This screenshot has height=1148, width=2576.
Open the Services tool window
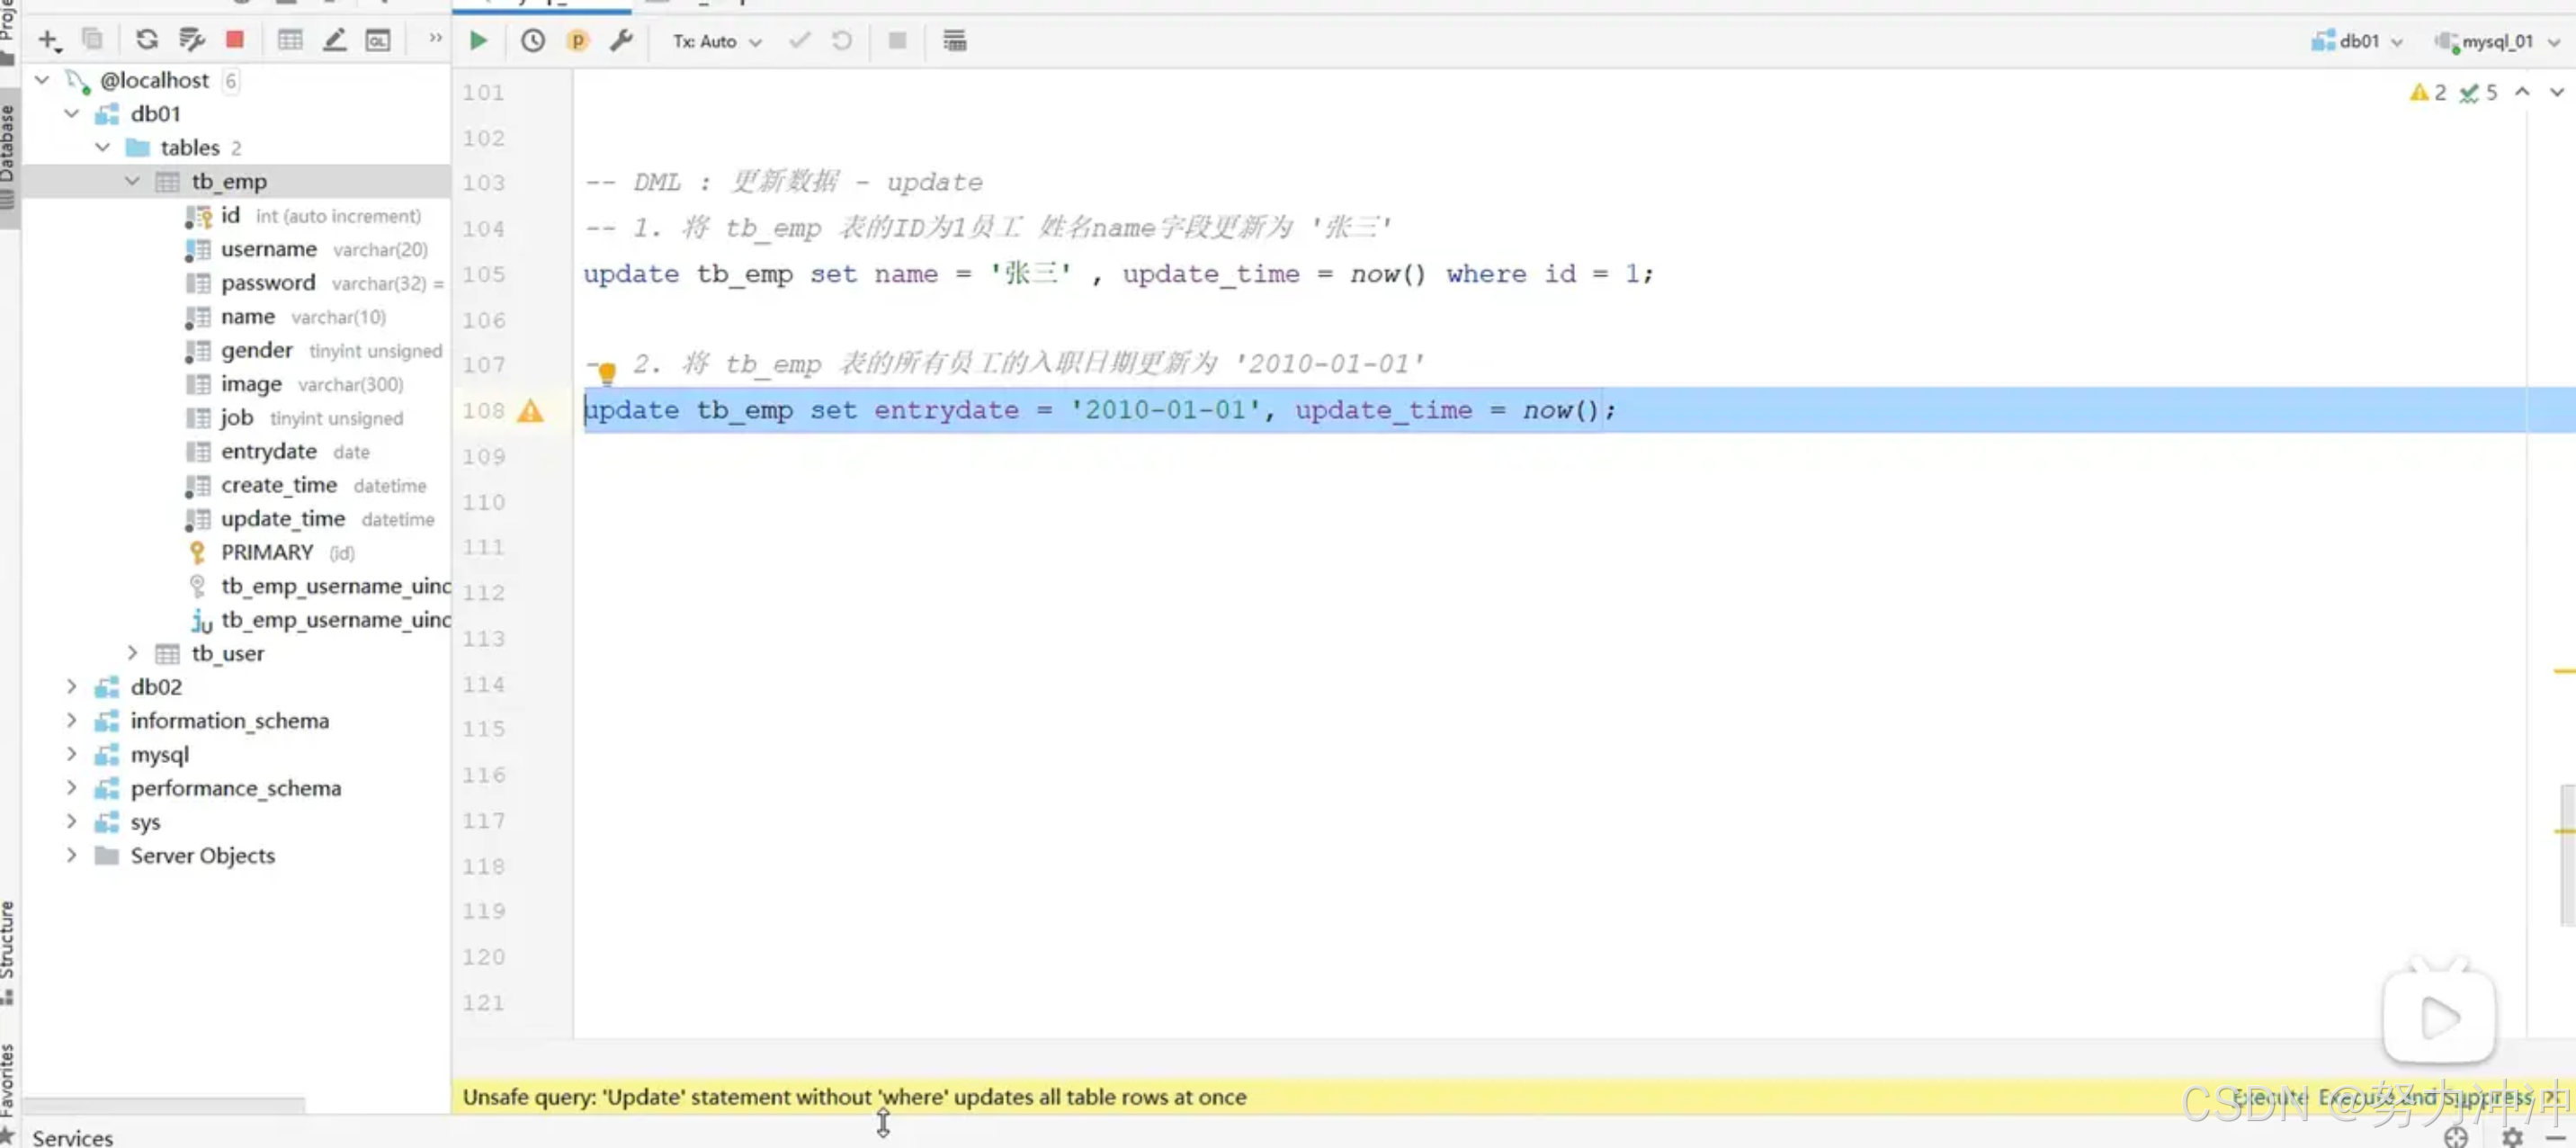[x=72, y=1137]
